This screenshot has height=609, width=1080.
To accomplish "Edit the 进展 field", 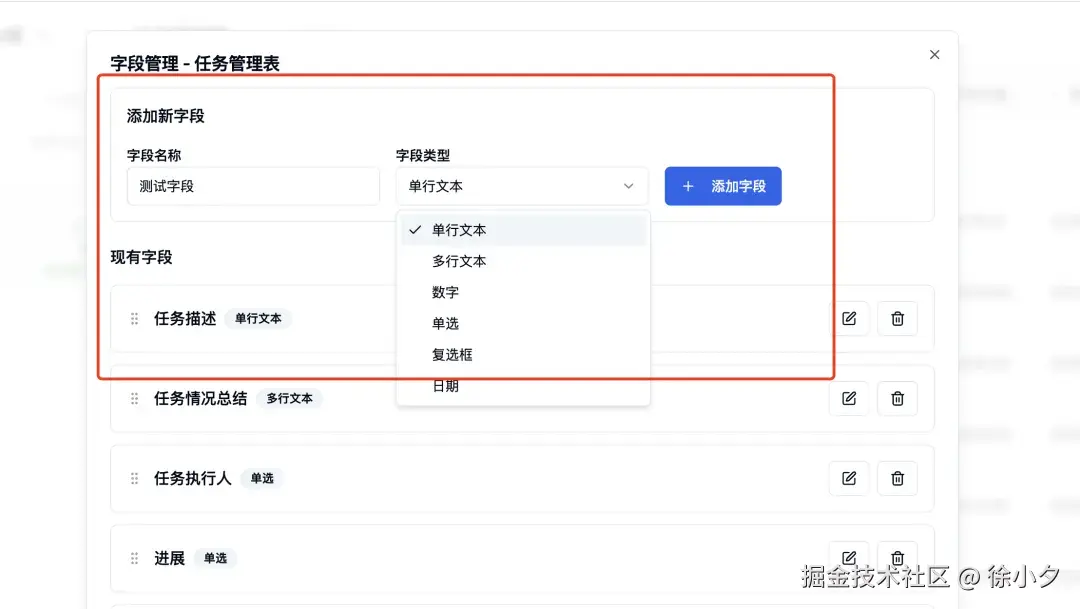I will (848, 556).
